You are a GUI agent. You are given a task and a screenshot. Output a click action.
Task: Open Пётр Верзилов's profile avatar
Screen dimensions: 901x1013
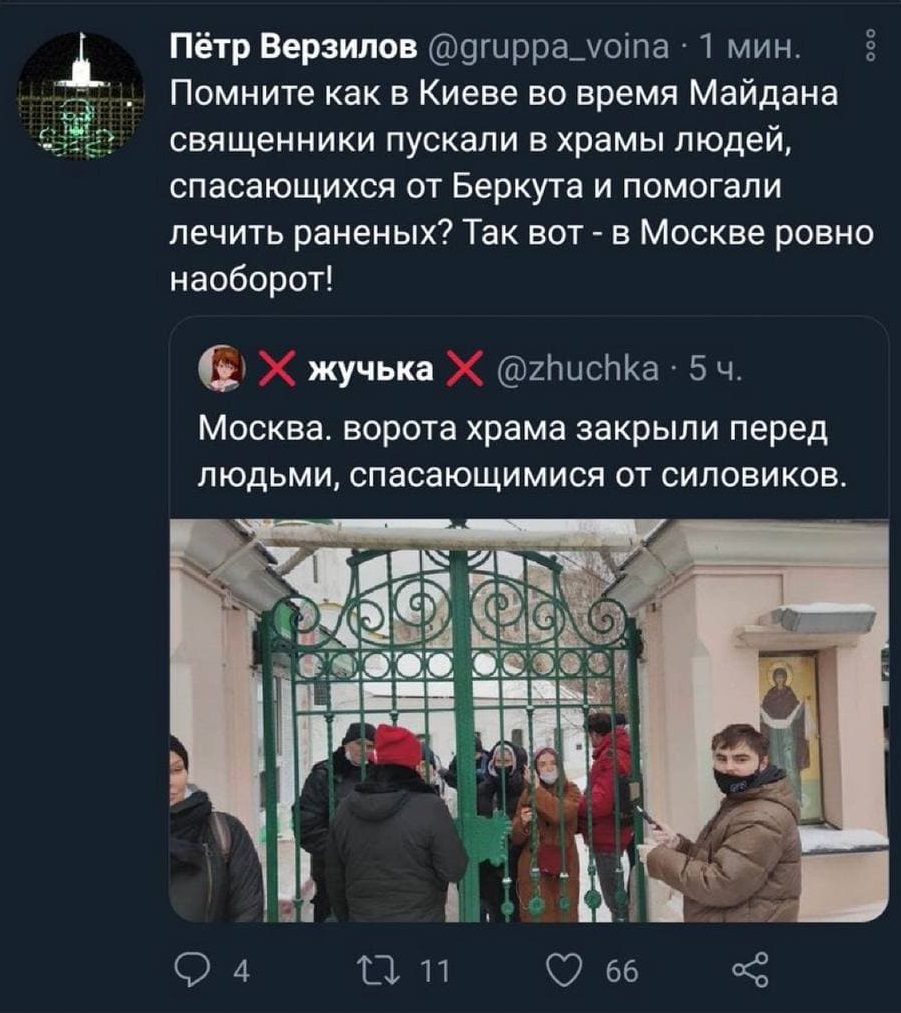pyautogui.click(x=80, y=96)
